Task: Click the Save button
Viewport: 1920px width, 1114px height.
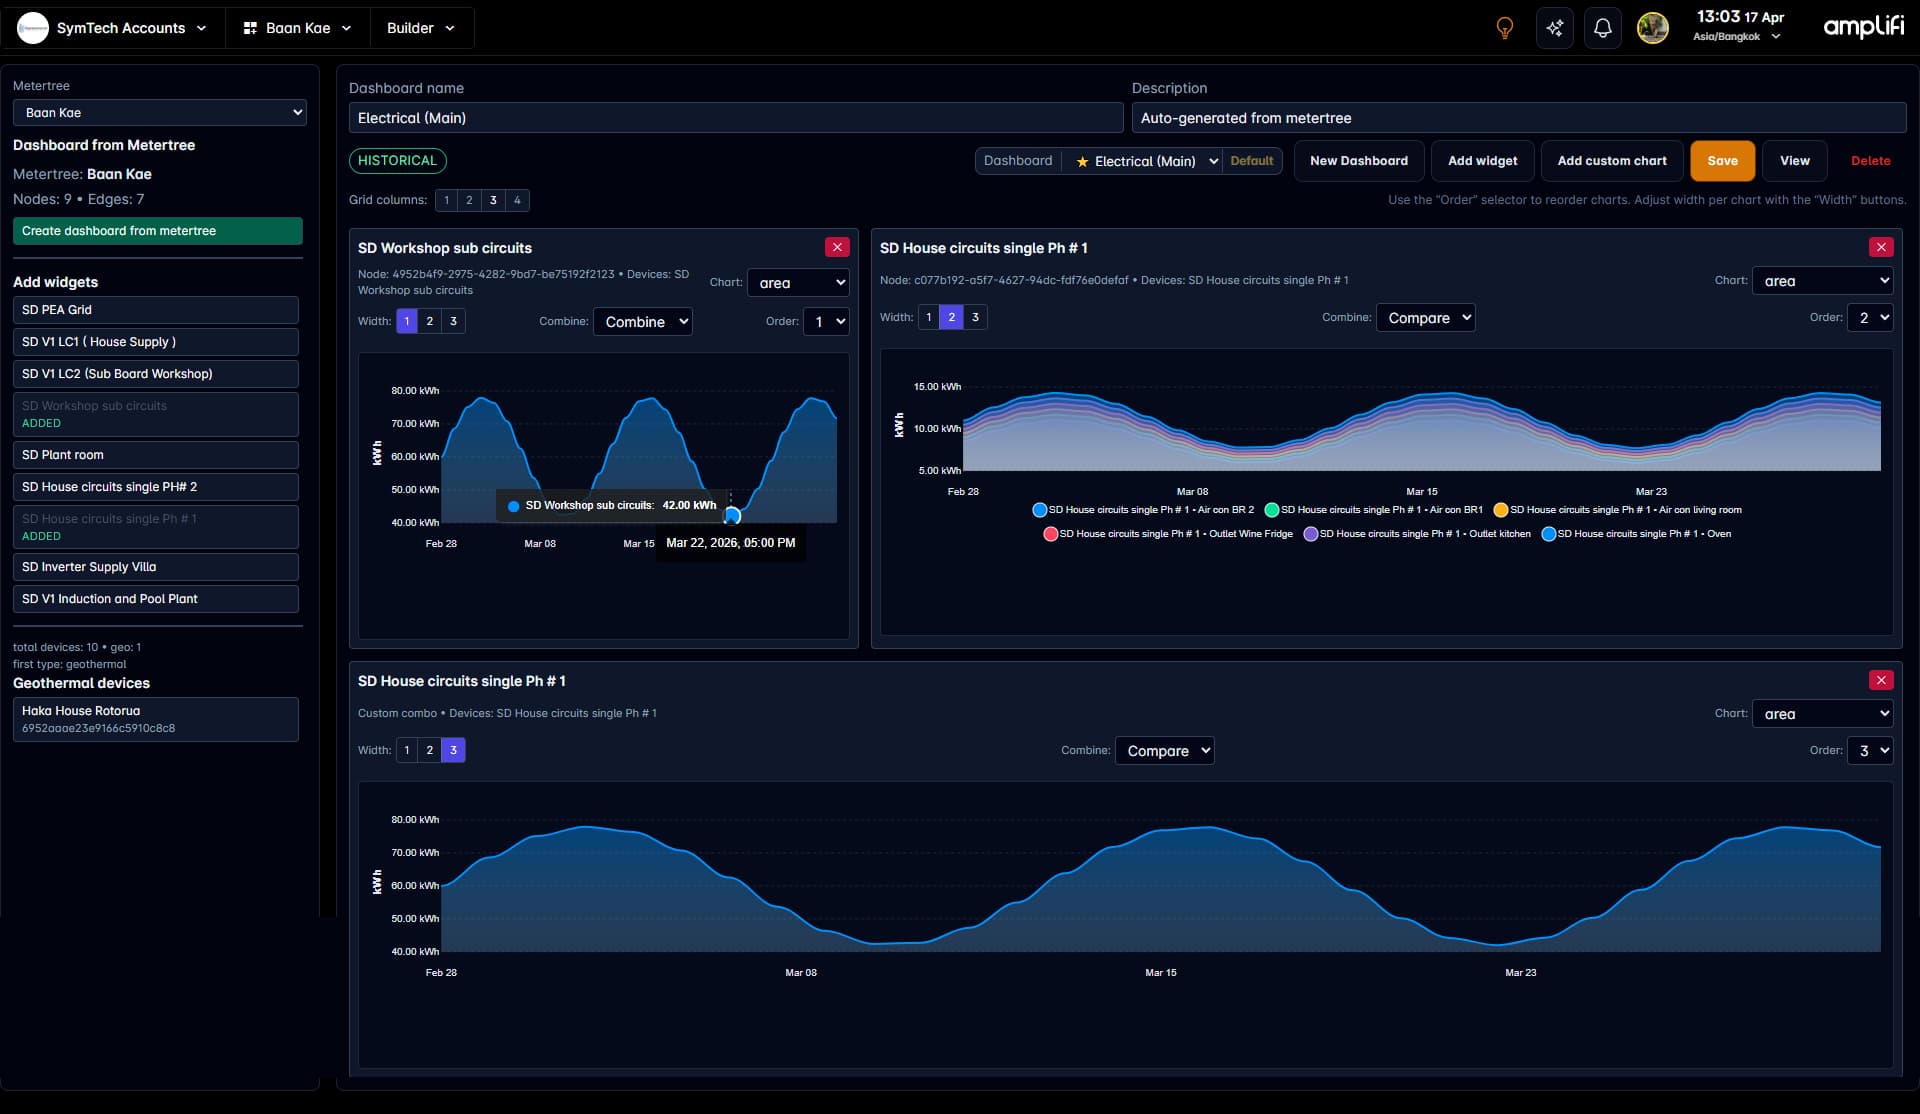Action: [x=1722, y=161]
